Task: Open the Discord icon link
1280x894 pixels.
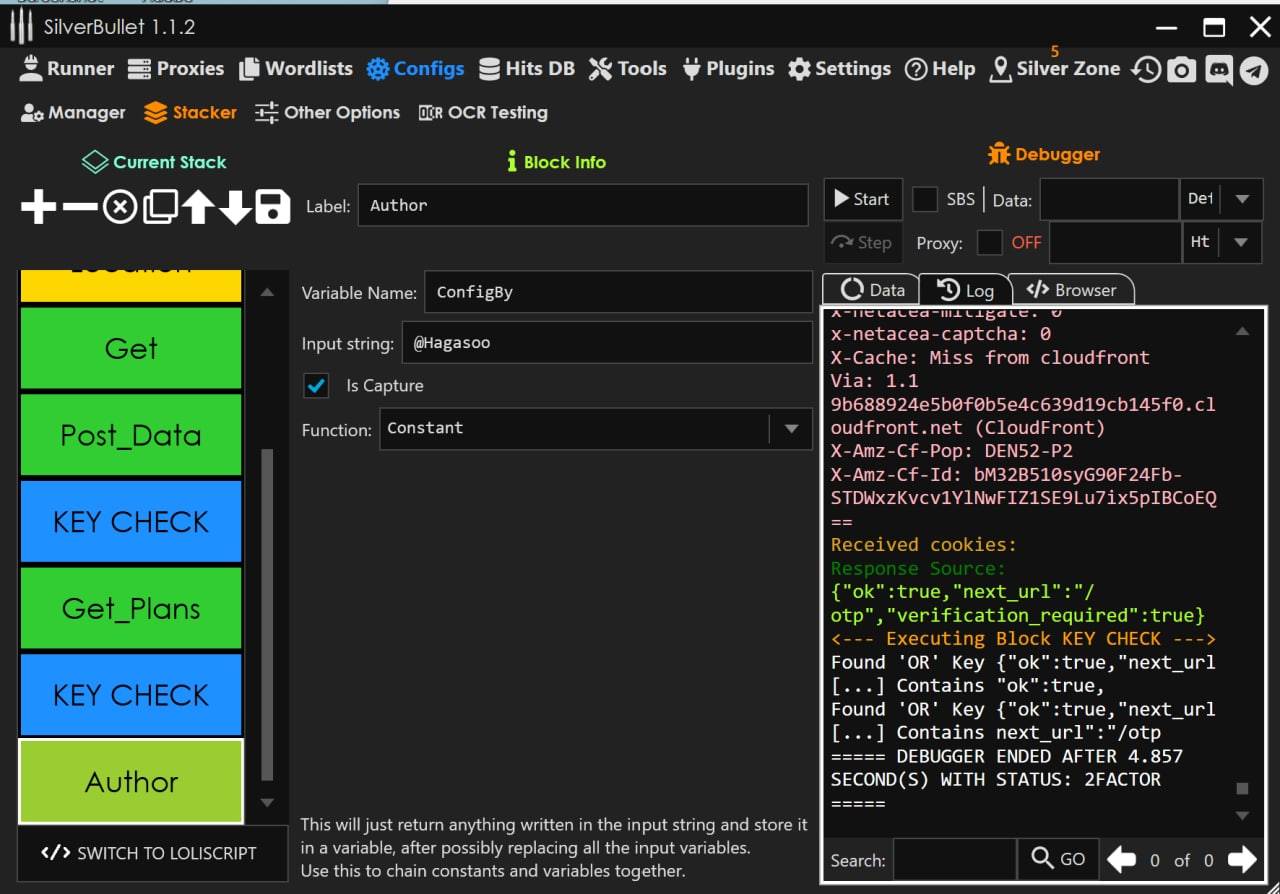Action: (1218, 69)
